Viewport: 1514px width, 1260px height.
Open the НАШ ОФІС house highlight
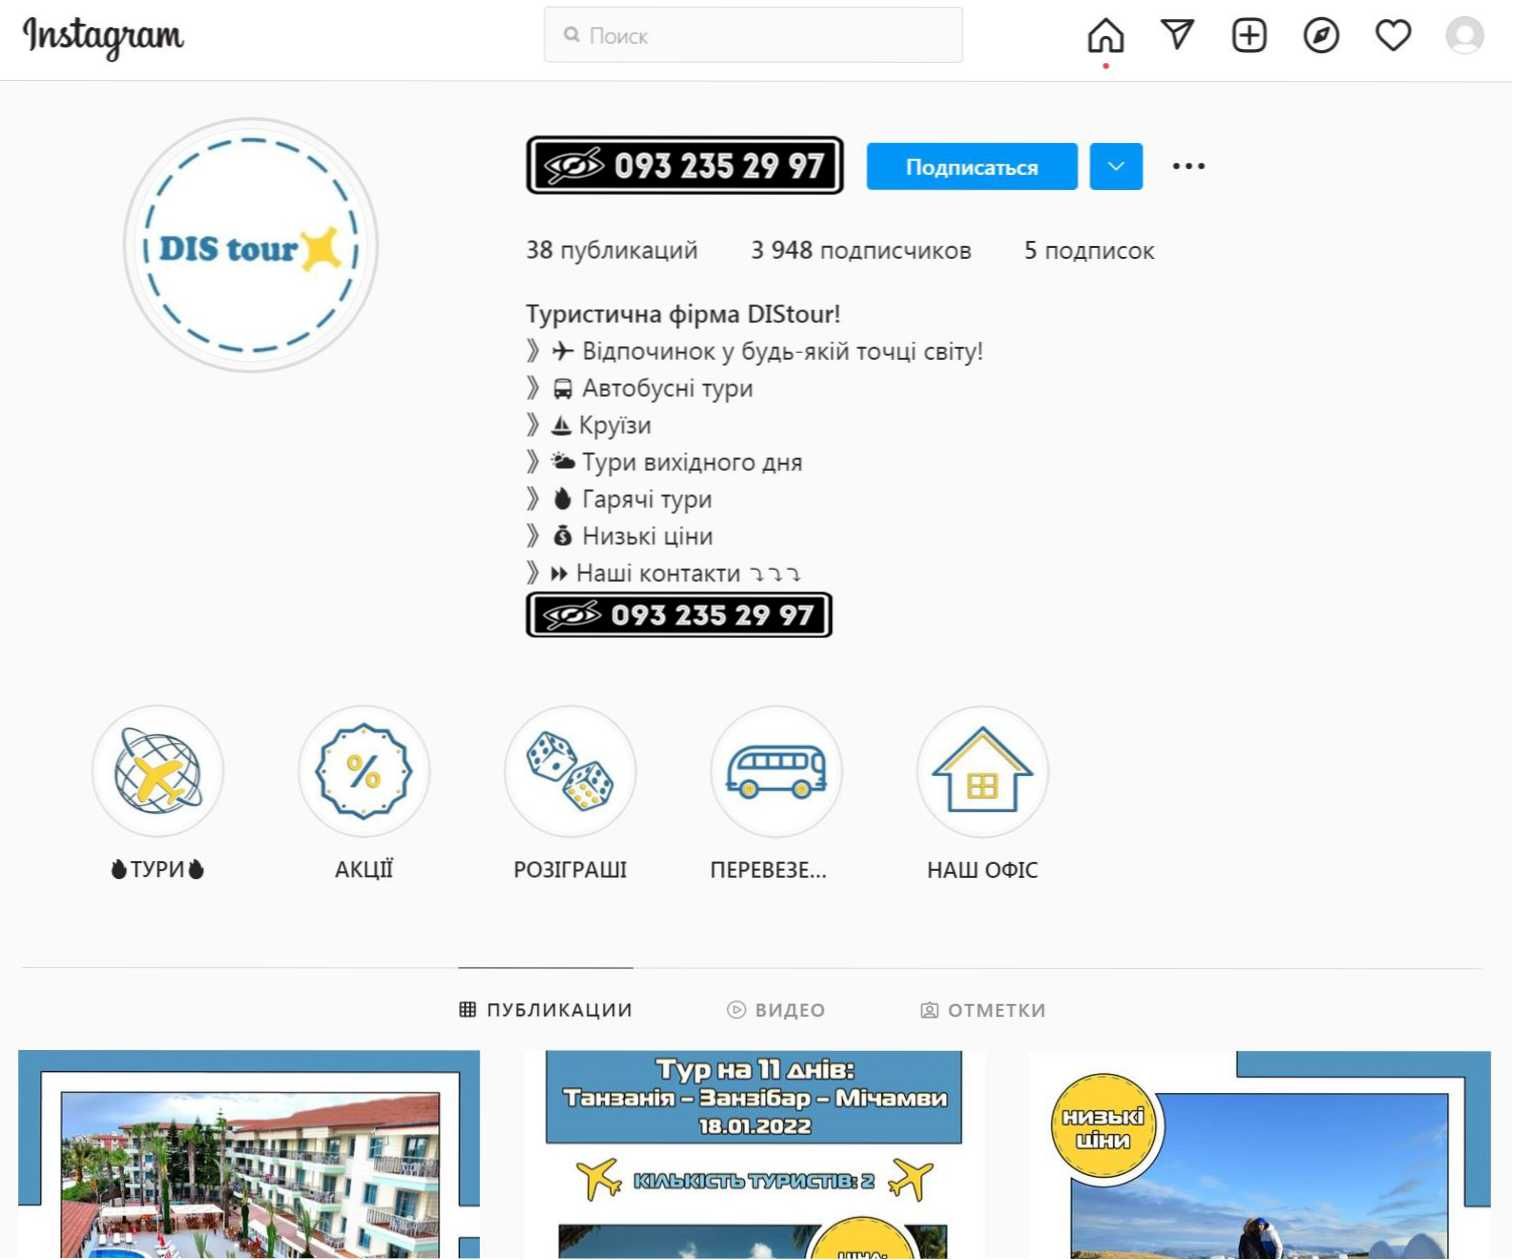pyautogui.click(x=982, y=771)
